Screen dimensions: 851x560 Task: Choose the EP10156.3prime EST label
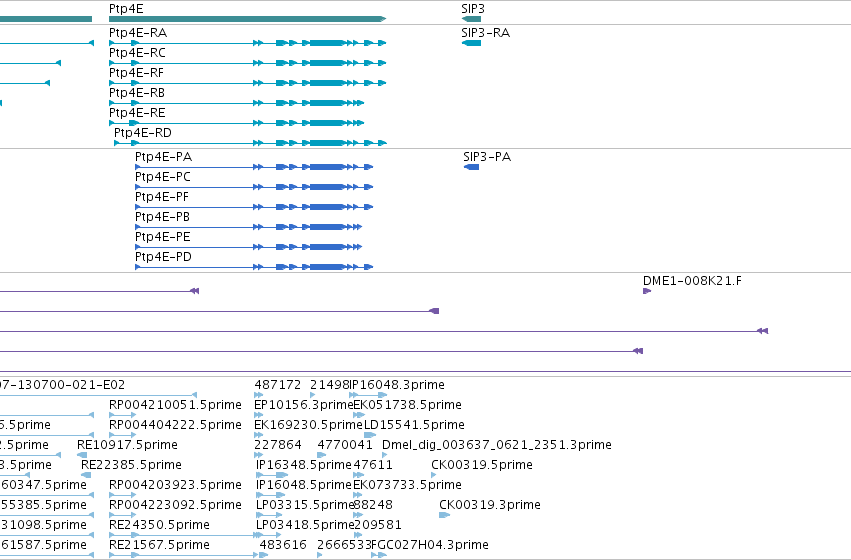pyautogui.click(x=304, y=405)
